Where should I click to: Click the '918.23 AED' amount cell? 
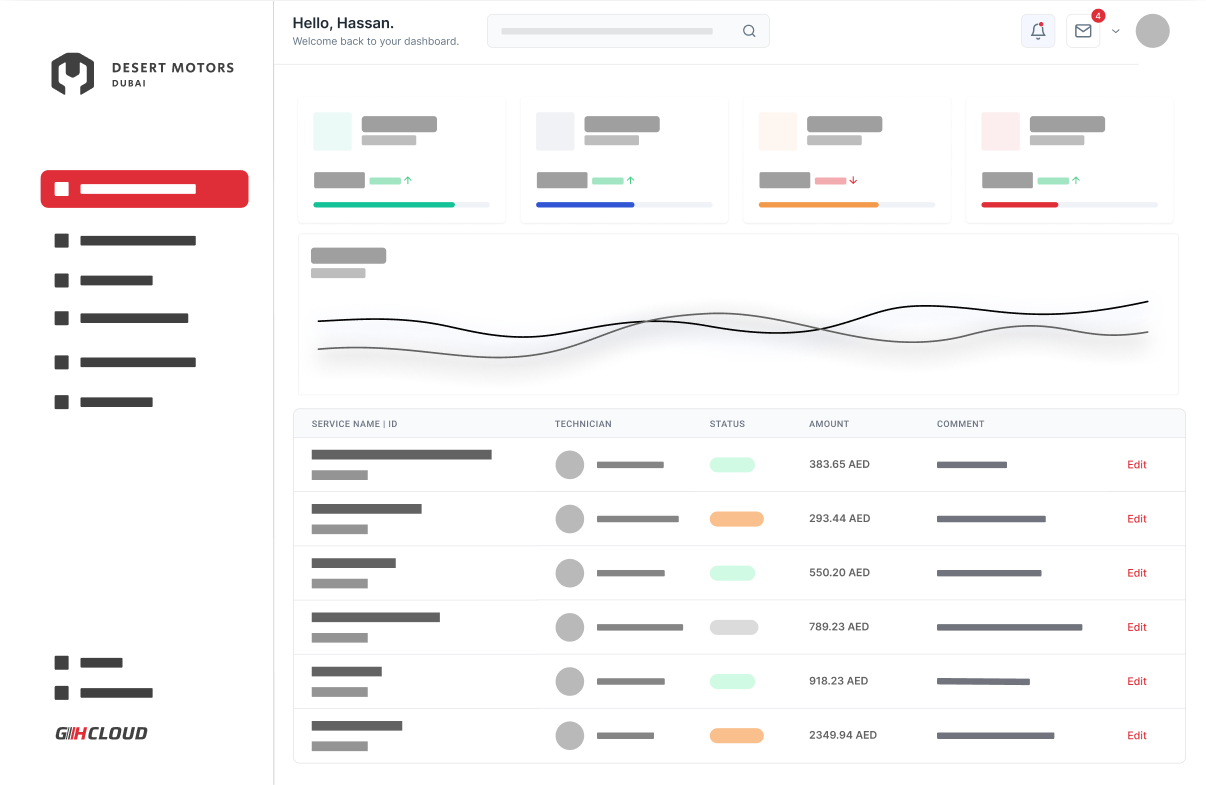coord(839,681)
